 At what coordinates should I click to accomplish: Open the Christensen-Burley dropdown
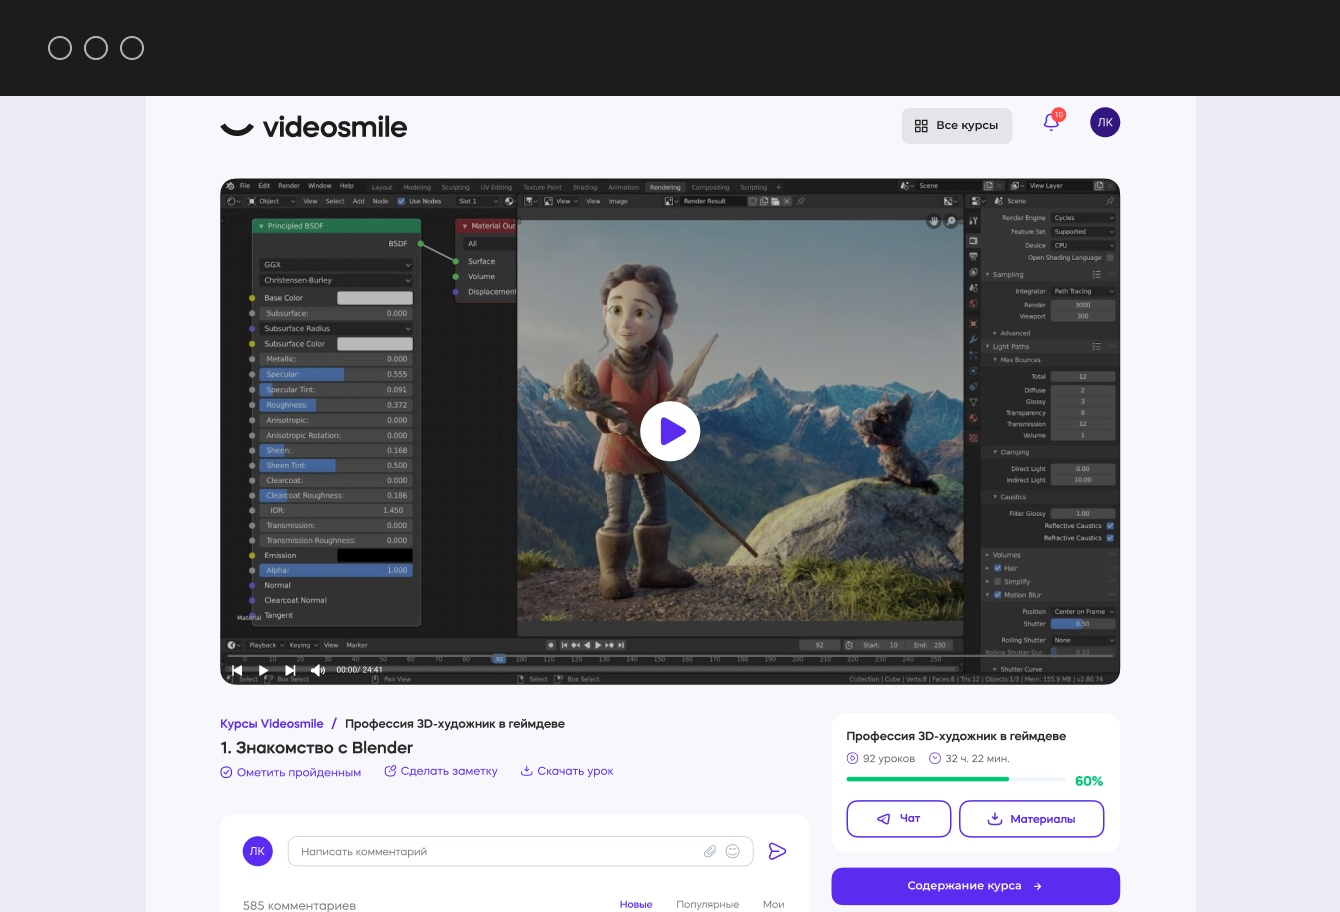[x=336, y=280]
